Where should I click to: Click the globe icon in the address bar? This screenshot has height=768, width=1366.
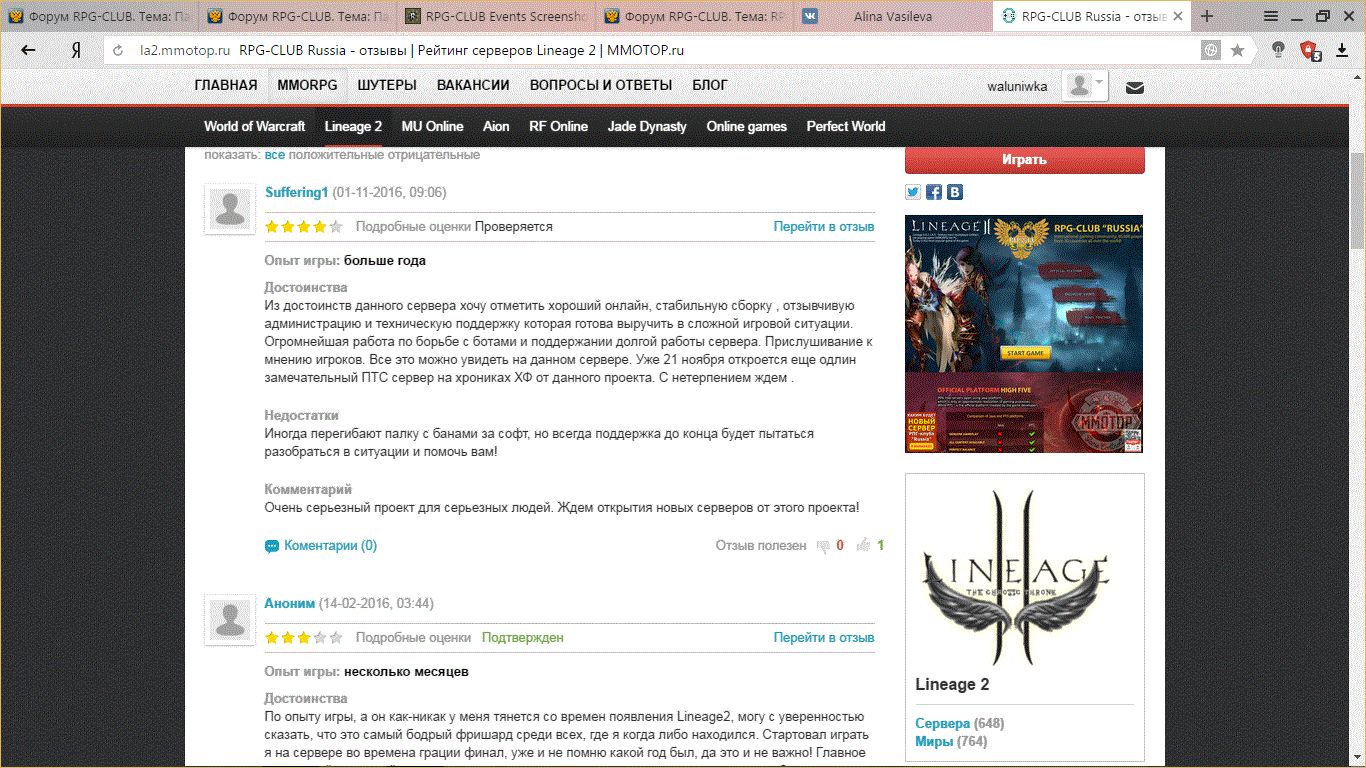point(1211,51)
